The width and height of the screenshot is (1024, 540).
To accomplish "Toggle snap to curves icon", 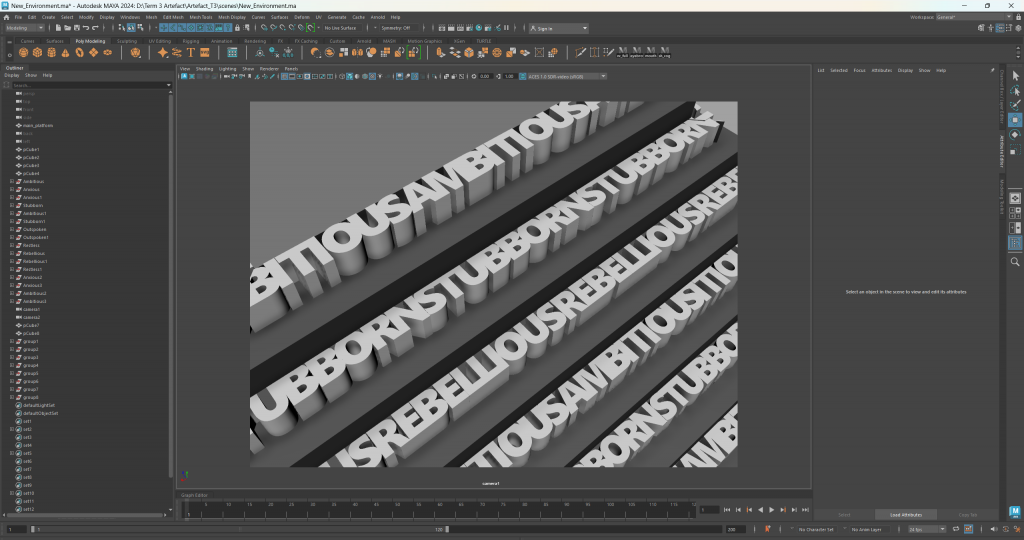I will (274, 28).
